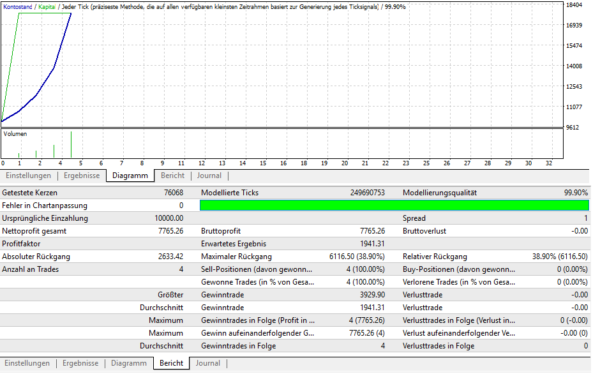Open the Bericht tab in the upper tab bar
Image resolution: width=600 pixels, height=381 pixels.
coord(173,176)
